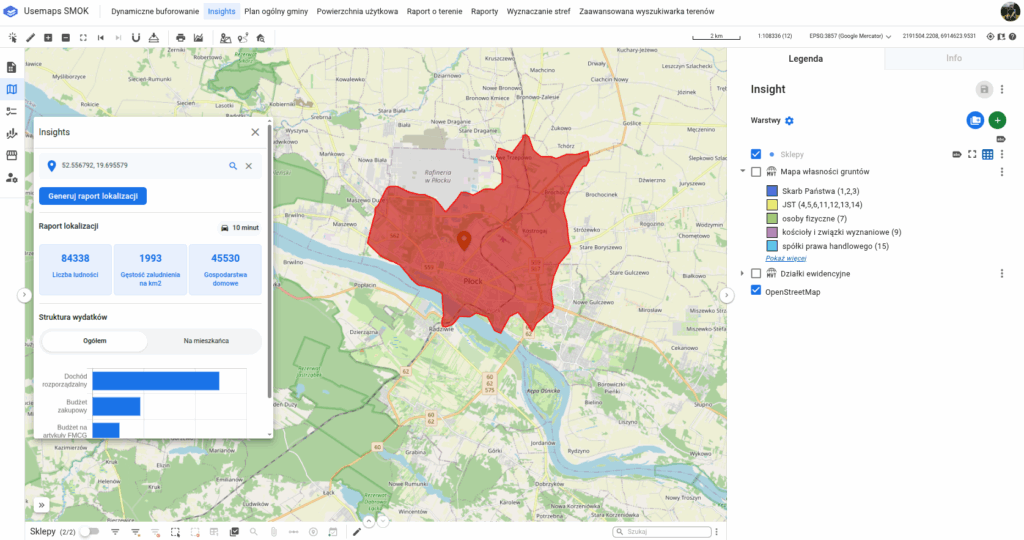Click Generuj raport lokalizacji button
The height and width of the screenshot is (540, 1024).
click(93, 195)
